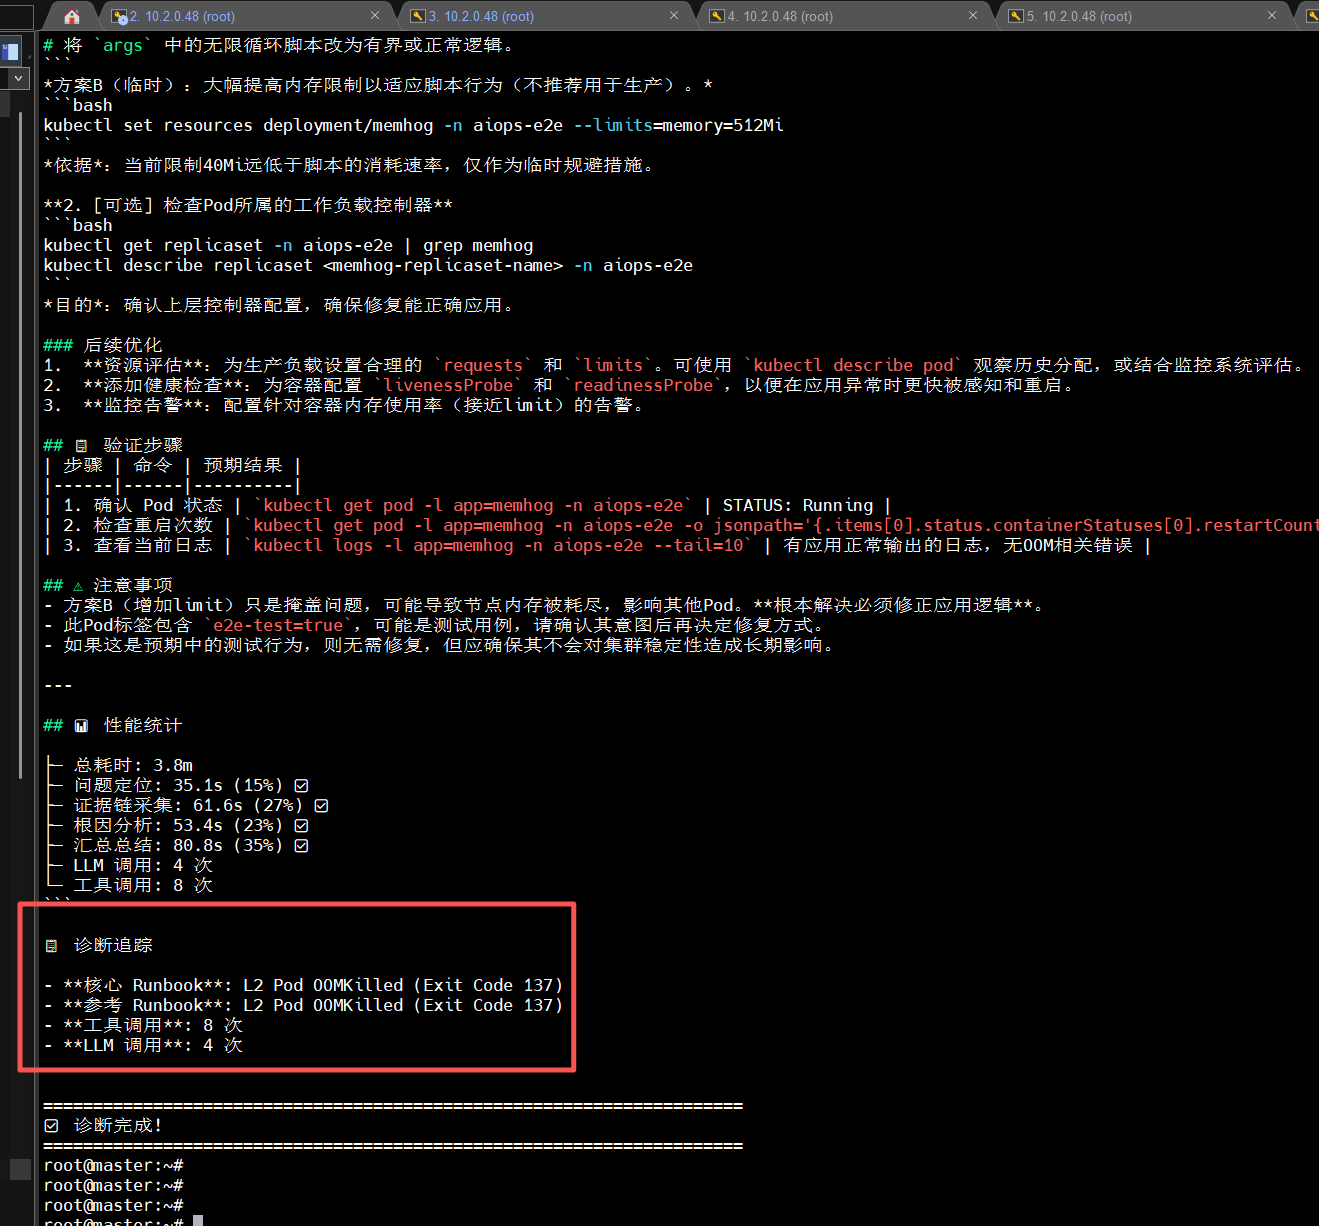Image resolution: width=1319 pixels, height=1226 pixels.
Task: Click the 'e2e-test=true' label text
Action: (x=278, y=625)
